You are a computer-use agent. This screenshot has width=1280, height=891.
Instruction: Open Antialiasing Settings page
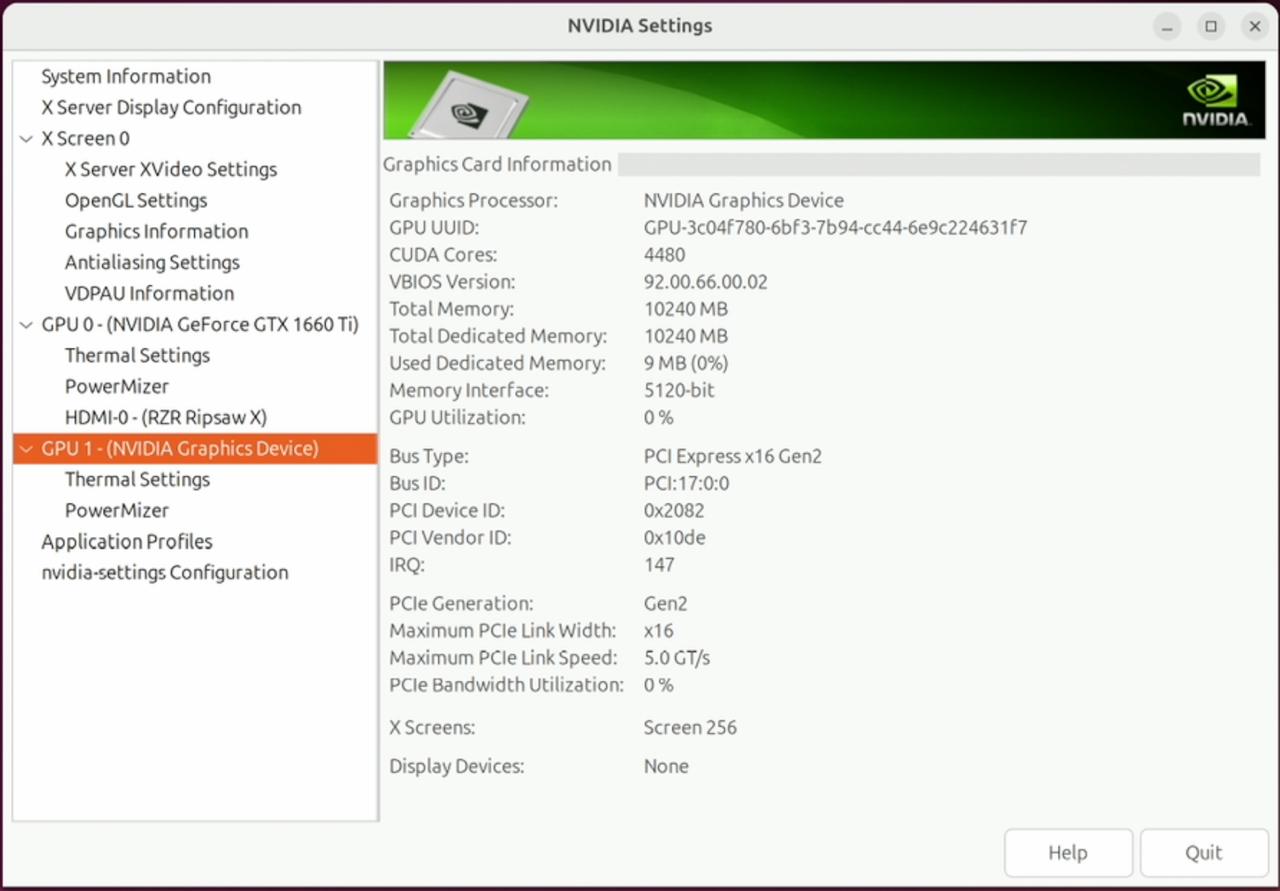[152, 263]
